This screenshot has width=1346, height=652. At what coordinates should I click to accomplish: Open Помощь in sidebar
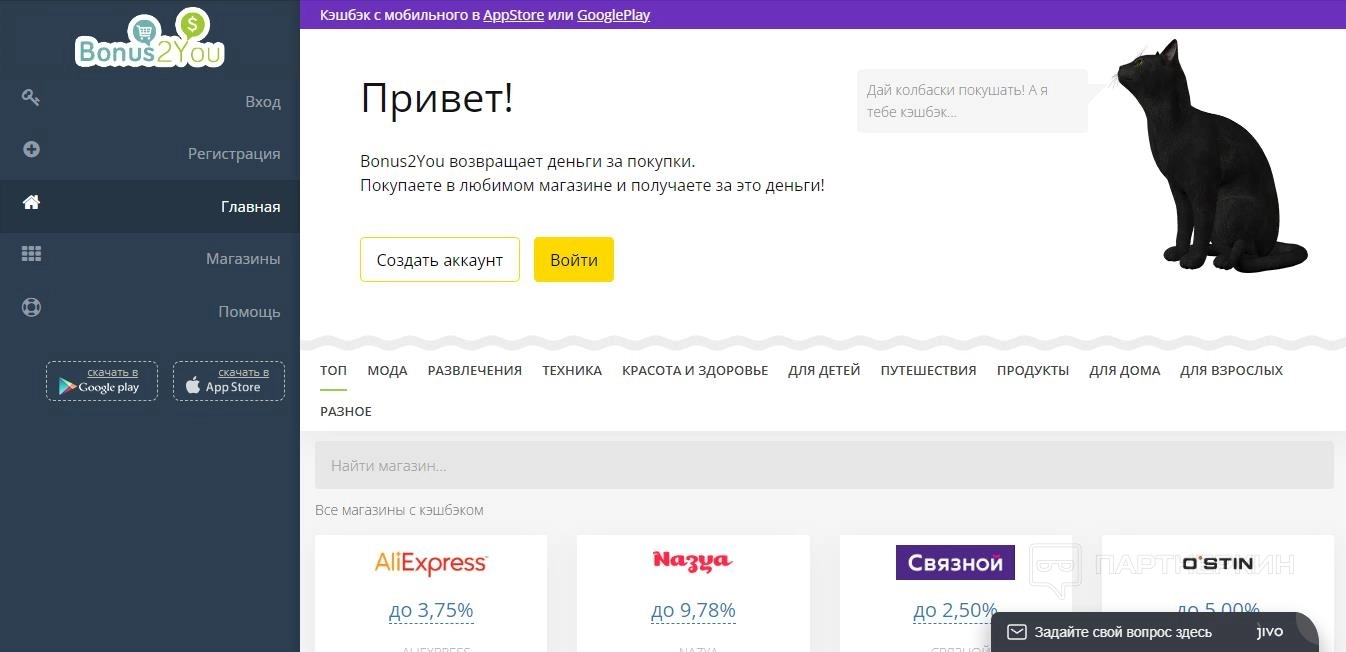tap(150, 312)
